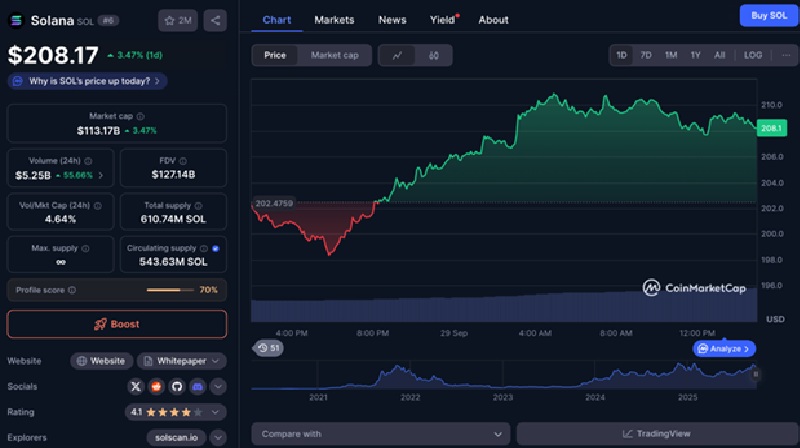Open the Compare with dropdown
This screenshot has height=448, width=800.
[x=380, y=434]
